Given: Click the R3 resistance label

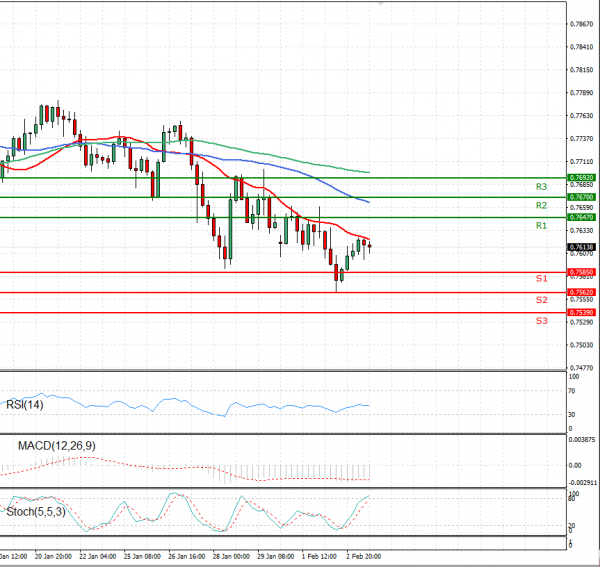Looking at the screenshot, I should coord(541,187).
